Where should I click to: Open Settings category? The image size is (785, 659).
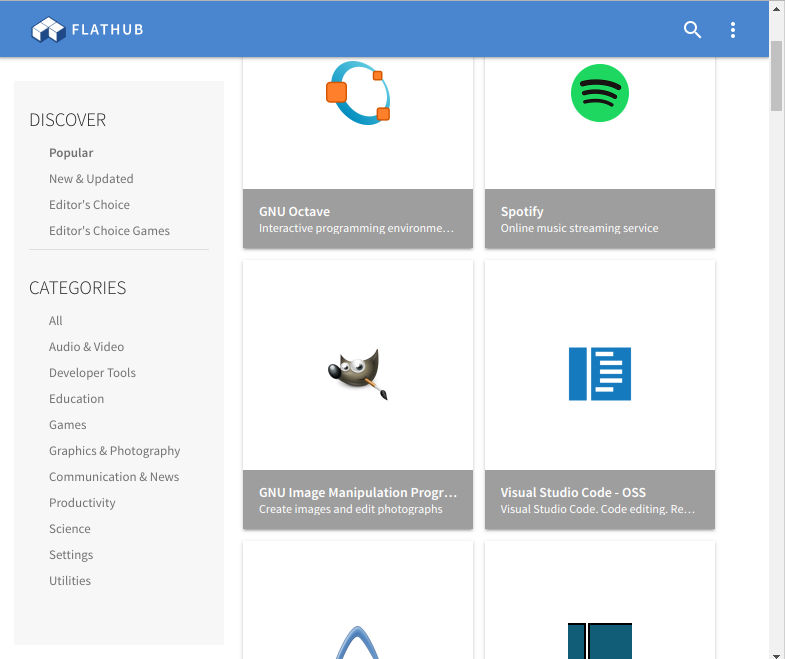71,555
